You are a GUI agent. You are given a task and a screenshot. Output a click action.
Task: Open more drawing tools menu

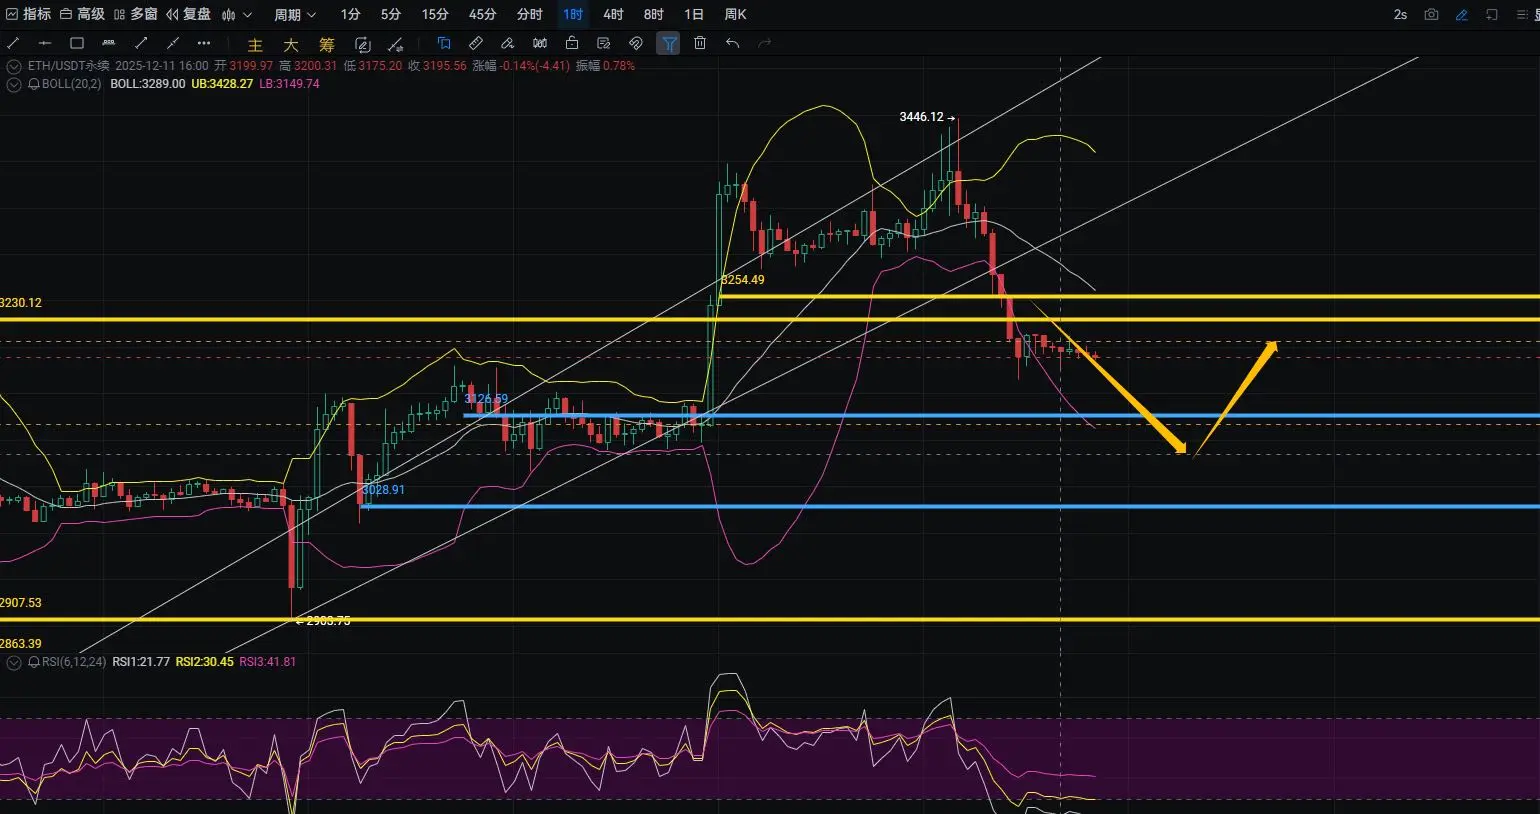click(204, 43)
